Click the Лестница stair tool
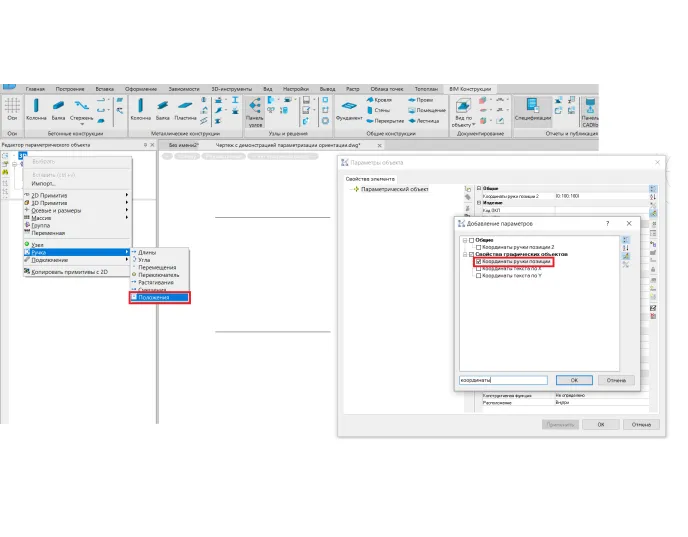688x537 pixels. [x=423, y=121]
